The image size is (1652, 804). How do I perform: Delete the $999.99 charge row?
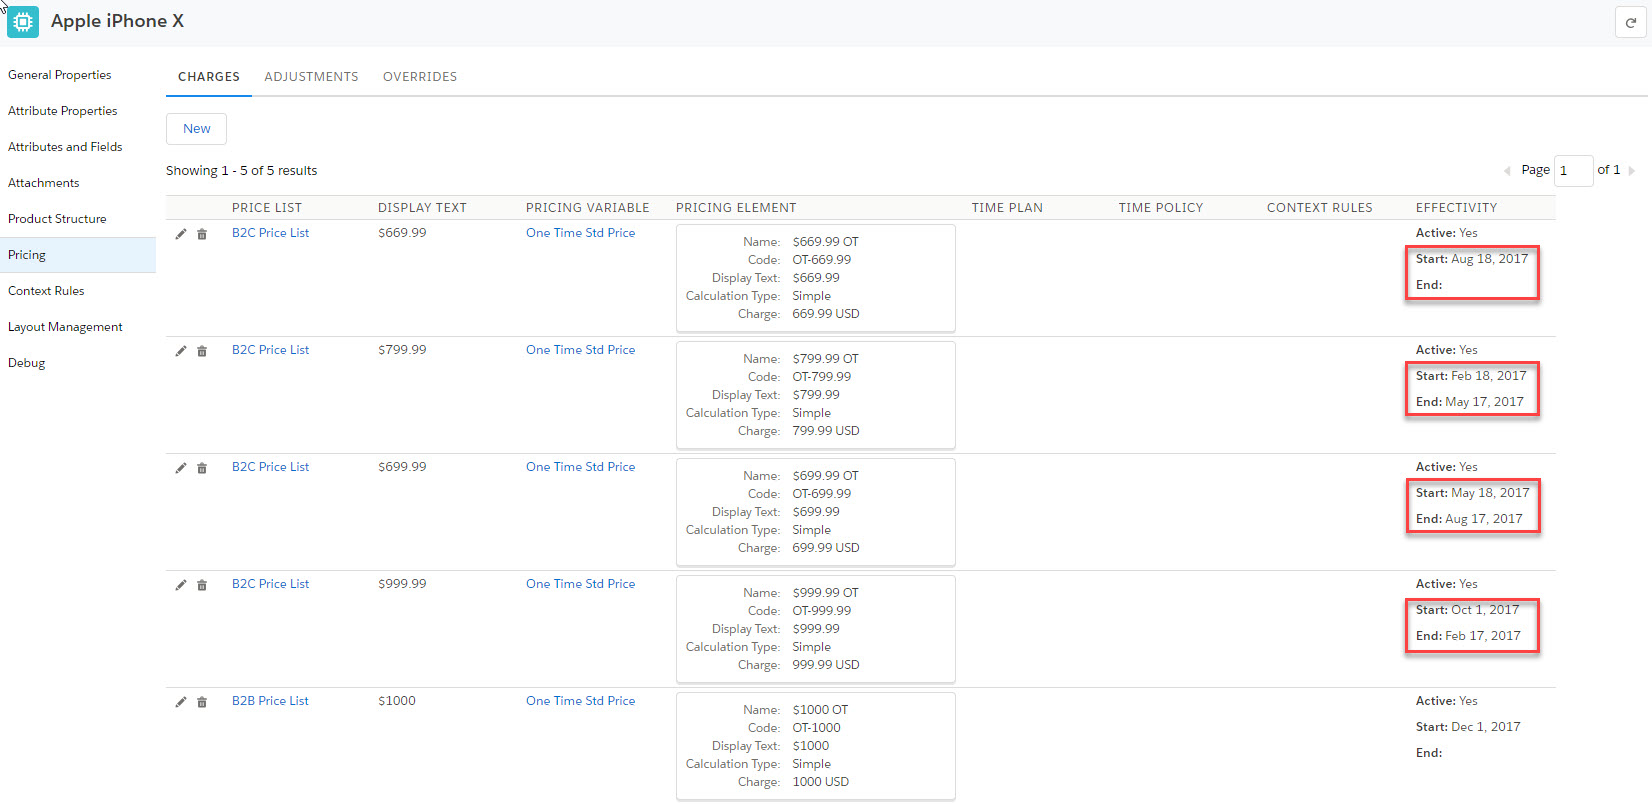coord(202,585)
